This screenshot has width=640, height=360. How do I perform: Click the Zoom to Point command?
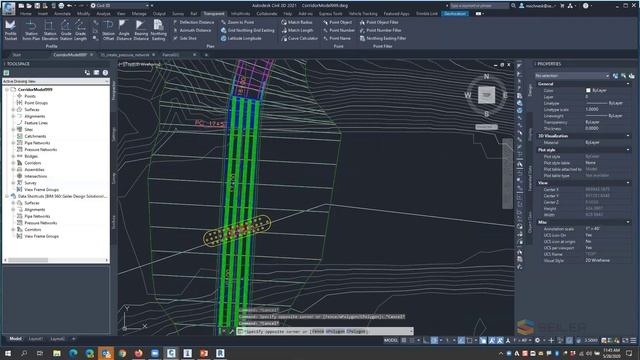pos(237,22)
